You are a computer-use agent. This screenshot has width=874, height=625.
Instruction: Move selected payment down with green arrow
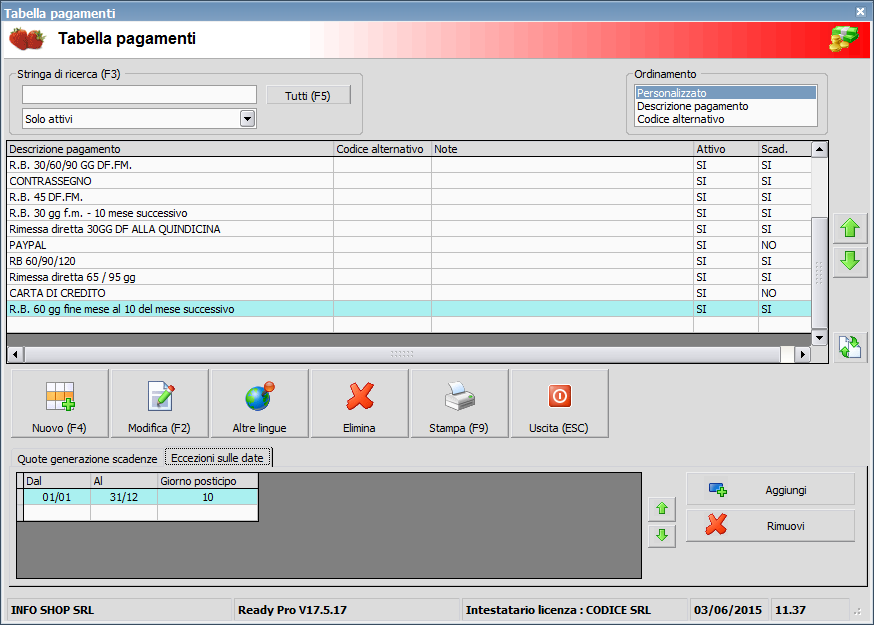850,261
